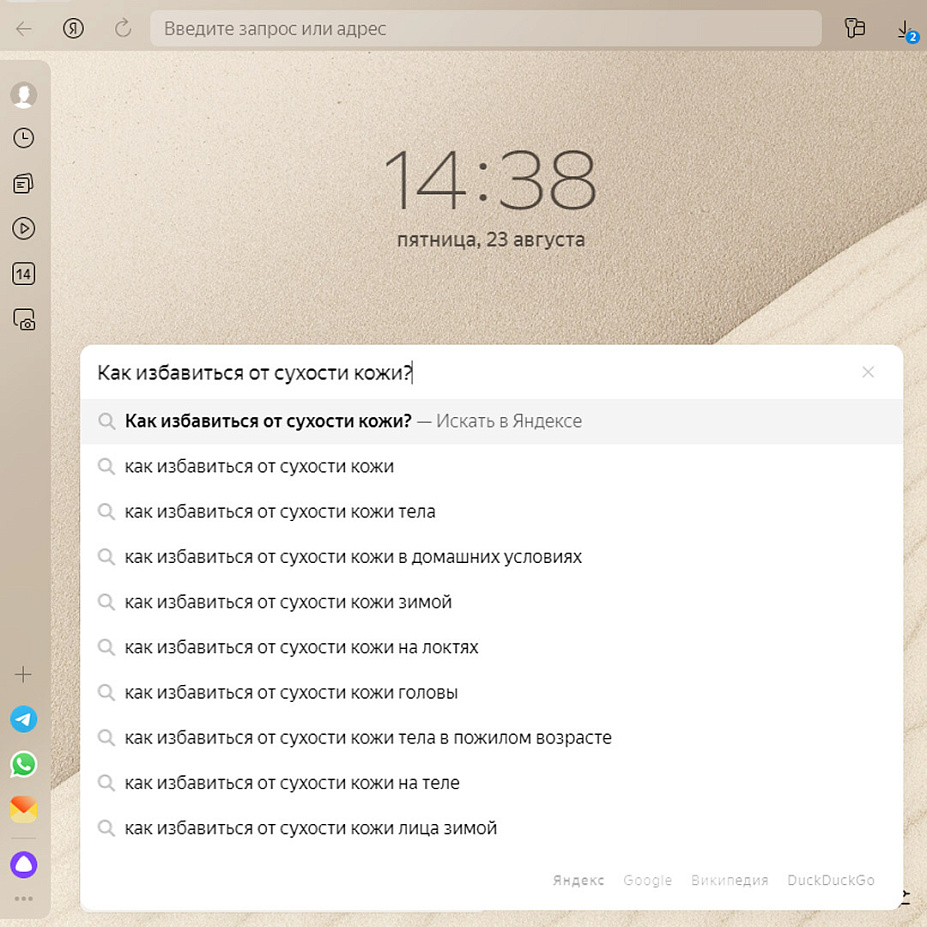Viewport: 927px width, 927px height.
Task: Switch search engine to Google
Action: point(647,880)
